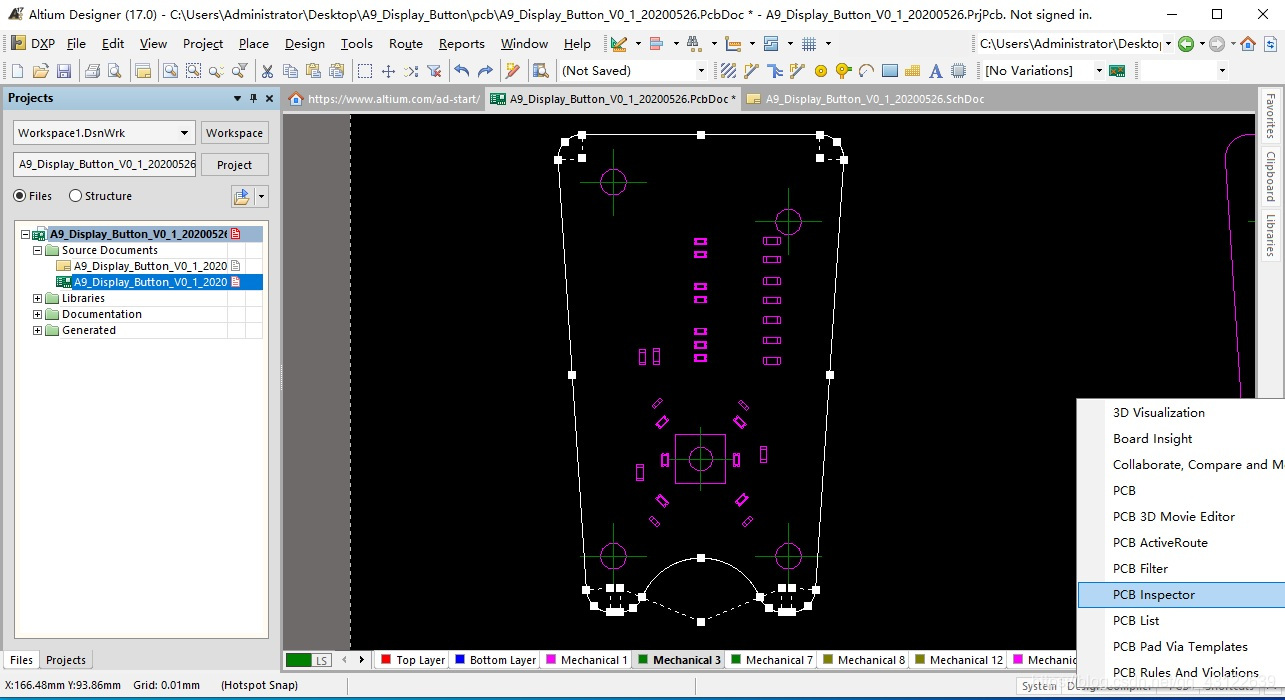The image size is (1285, 700).
Task: Select the Files radio button
Action: [x=18, y=196]
